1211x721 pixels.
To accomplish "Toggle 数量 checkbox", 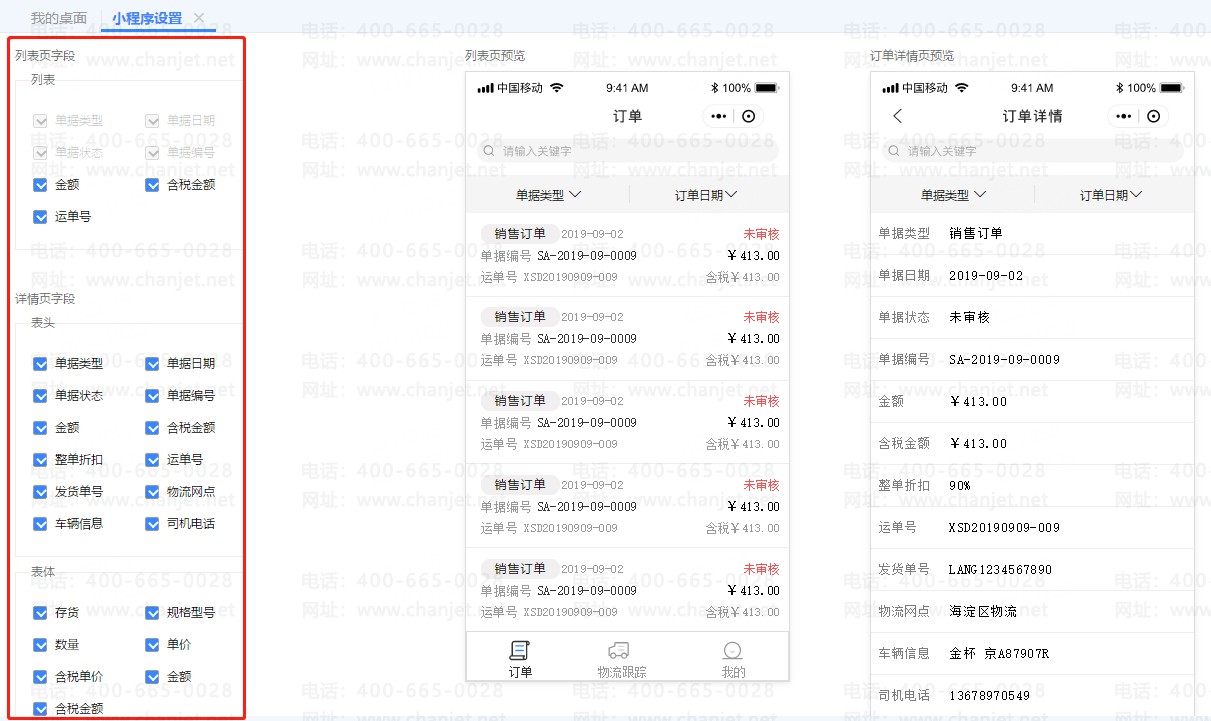I will pos(41,645).
